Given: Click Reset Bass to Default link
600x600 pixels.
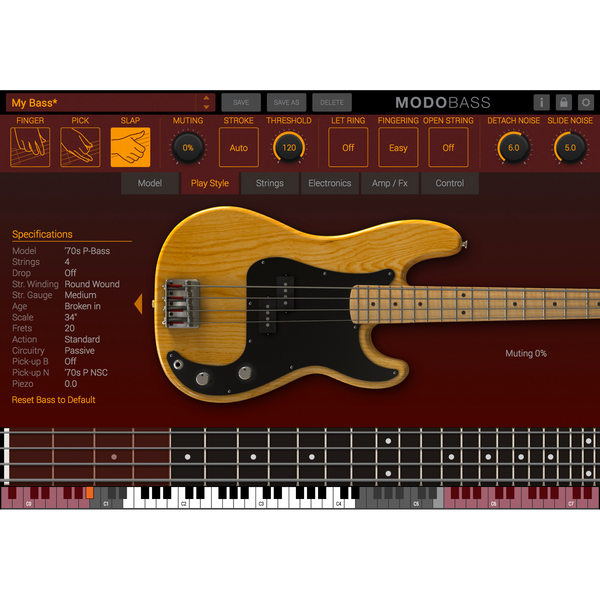Looking at the screenshot, I should 54,400.
